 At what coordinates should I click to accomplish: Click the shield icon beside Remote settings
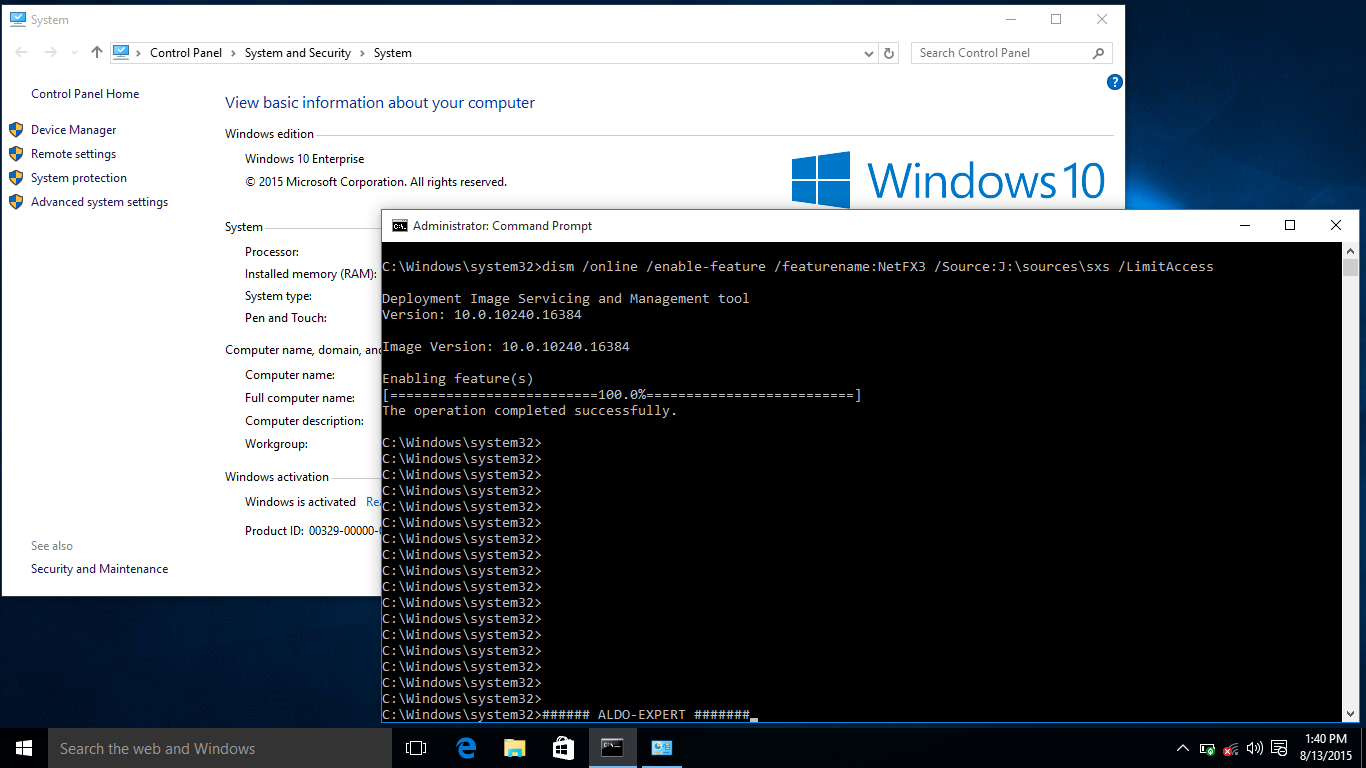(16, 154)
